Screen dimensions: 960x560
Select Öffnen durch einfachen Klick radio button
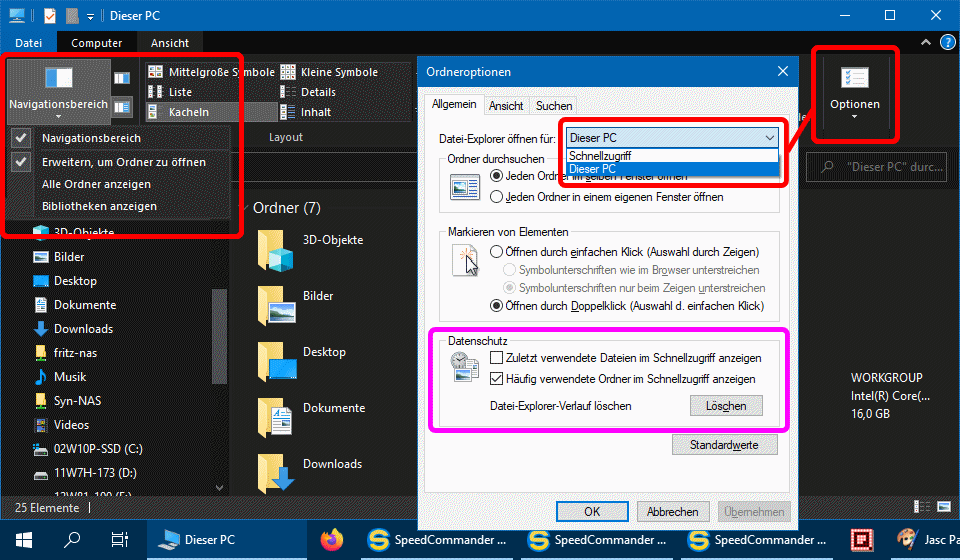pyautogui.click(x=498, y=252)
